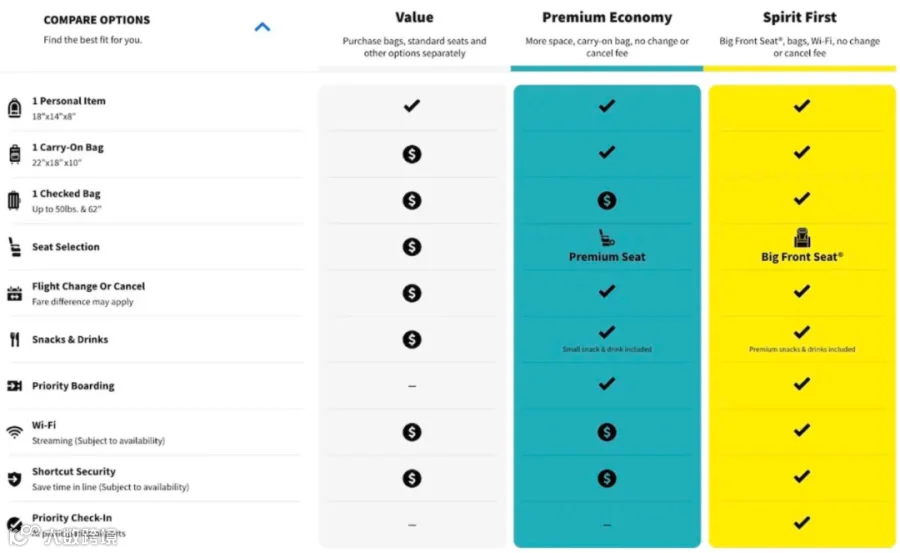Click the Big Front Seat label

802,257
